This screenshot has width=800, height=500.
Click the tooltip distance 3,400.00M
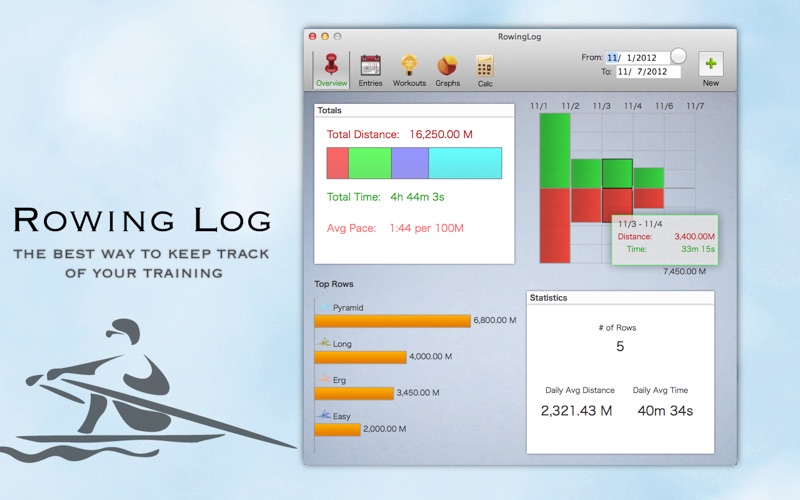coord(694,237)
